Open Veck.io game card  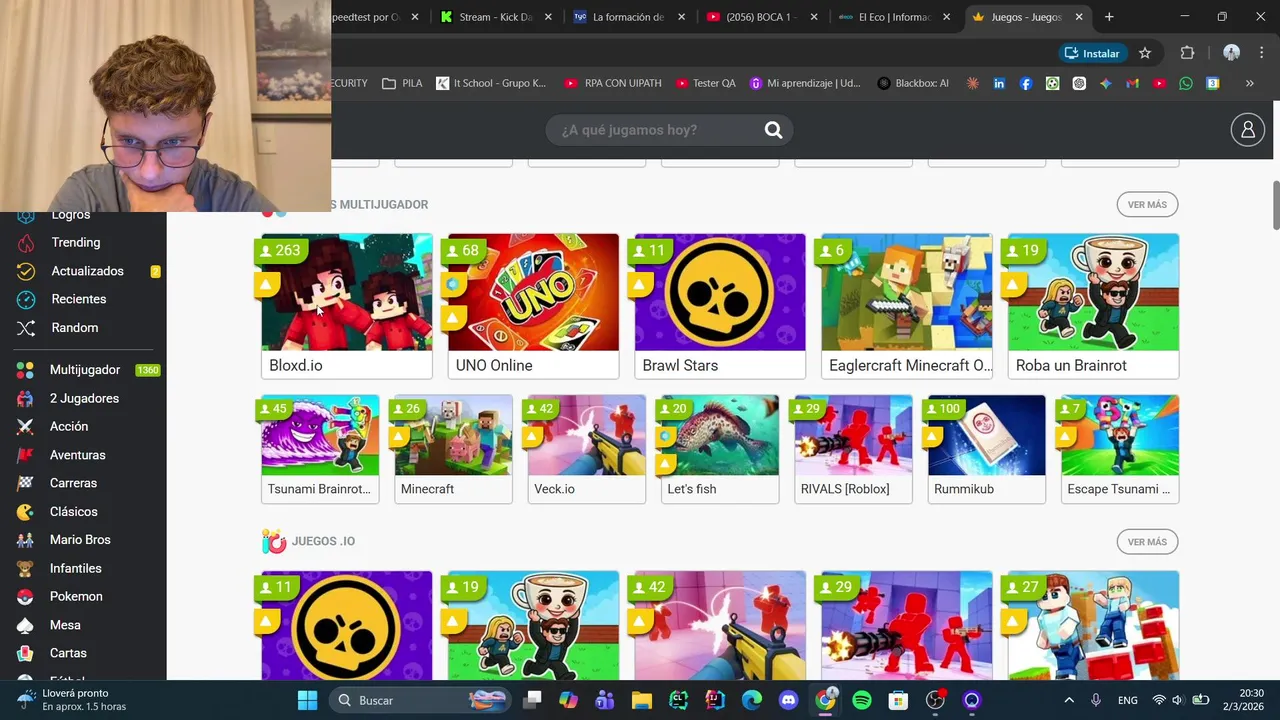(587, 449)
